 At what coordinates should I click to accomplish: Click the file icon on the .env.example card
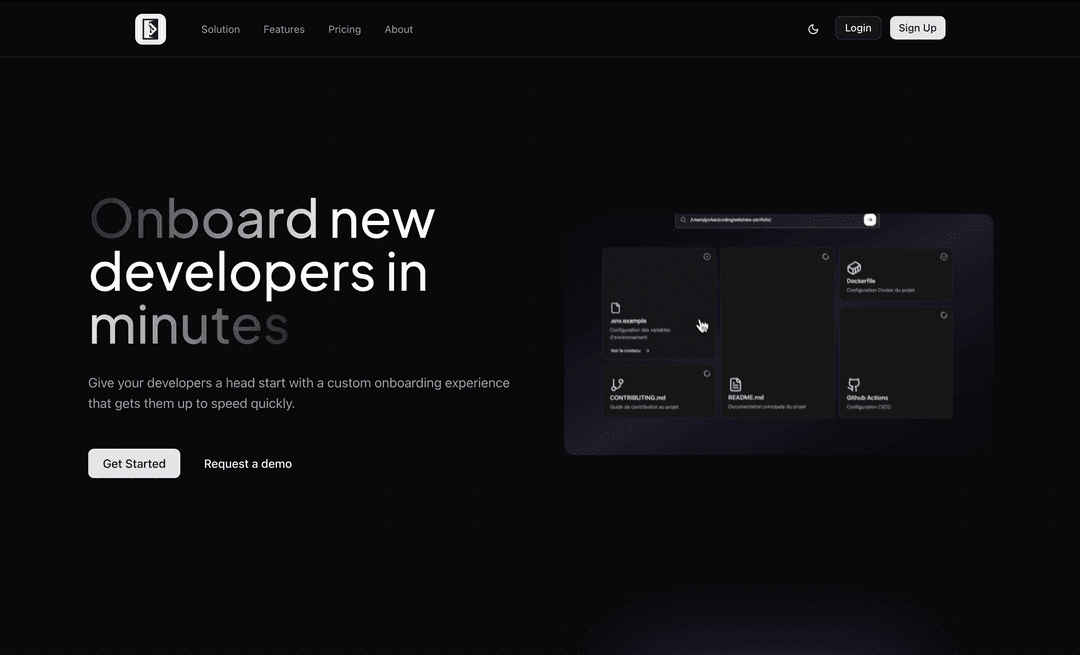coord(615,308)
